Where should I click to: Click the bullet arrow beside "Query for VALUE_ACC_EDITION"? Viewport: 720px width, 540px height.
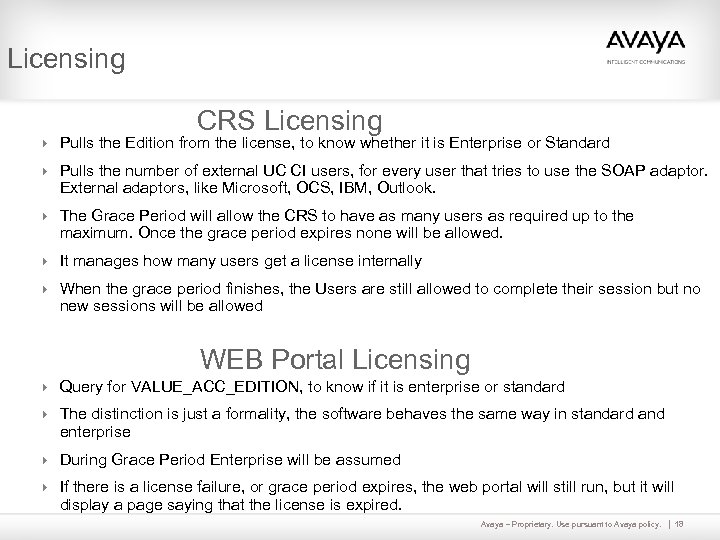(x=45, y=387)
